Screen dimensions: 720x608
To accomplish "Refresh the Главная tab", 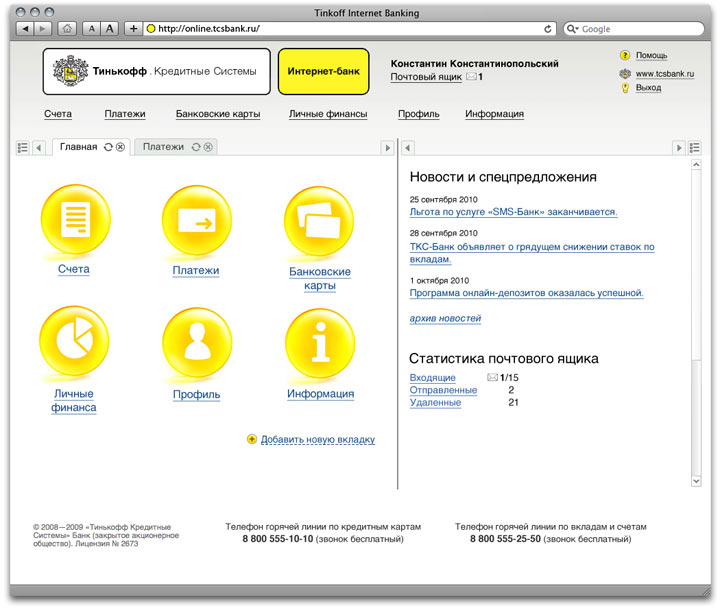I will pyautogui.click(x=107, y=147).
